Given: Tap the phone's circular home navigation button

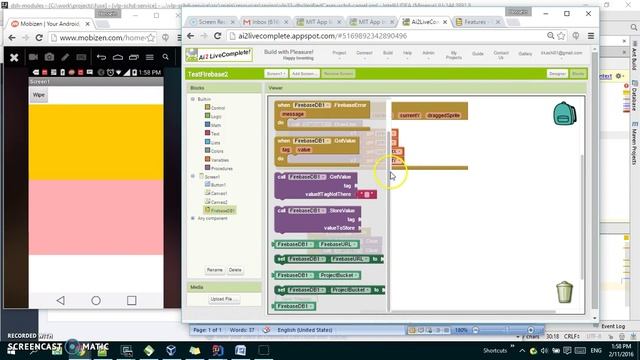Looking at the screenshot, I should click(96, 300).
